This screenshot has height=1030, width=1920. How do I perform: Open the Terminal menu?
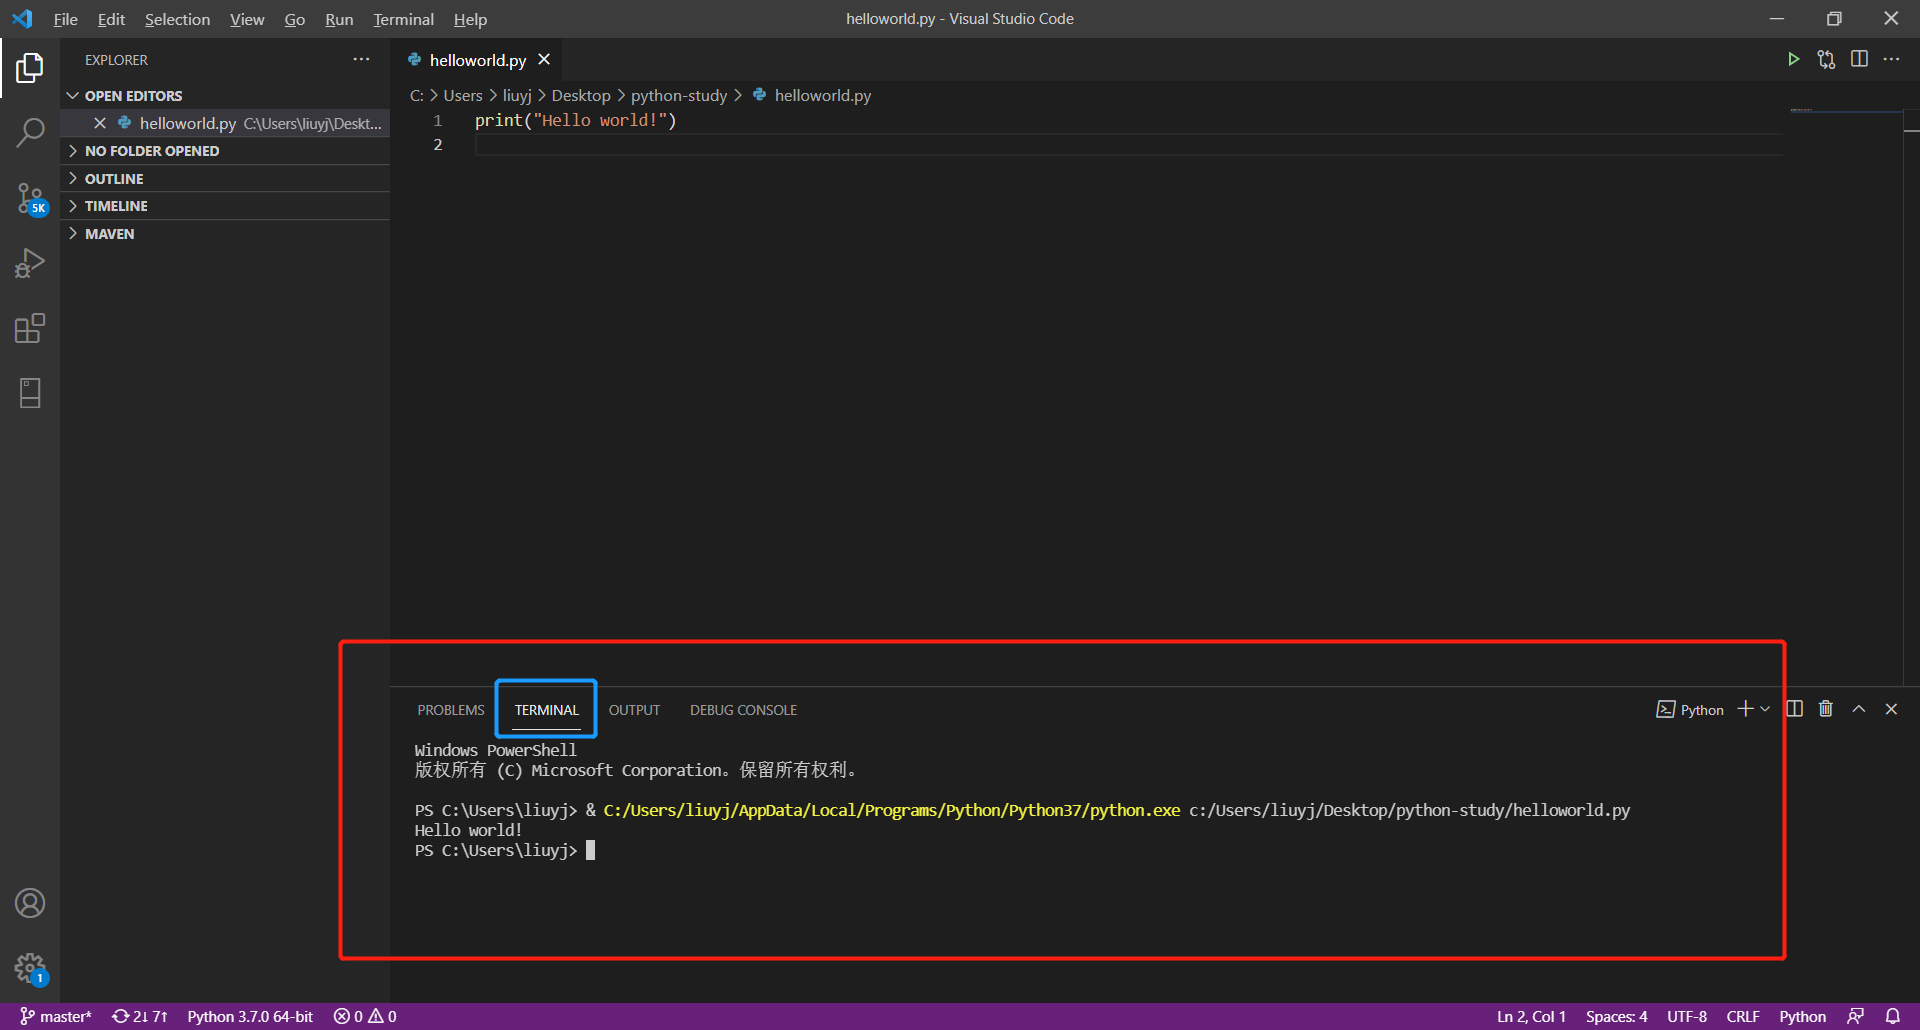(x=403, y=19)
